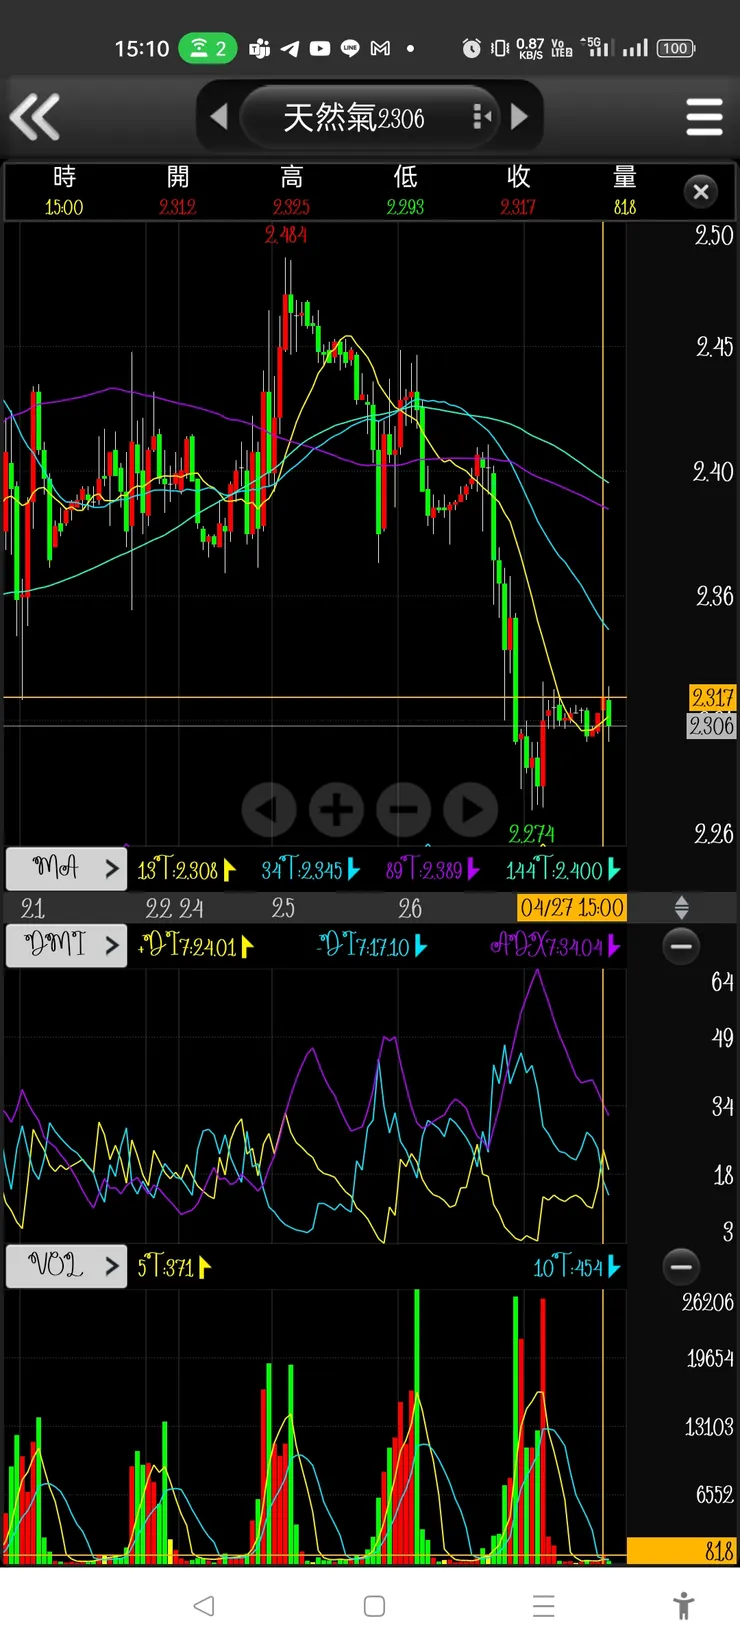Select the 13T:2.308 moving average label
Screen dimensions: 740x1644
click(186, 870)
